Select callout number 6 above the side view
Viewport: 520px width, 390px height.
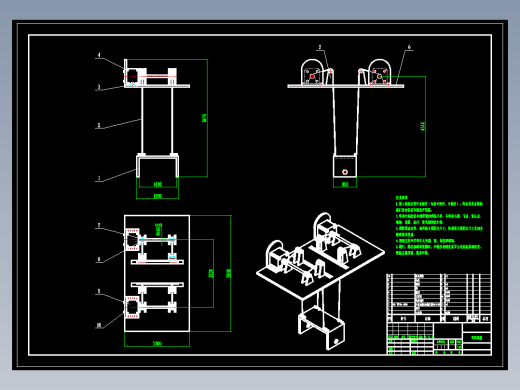point(409,47)
